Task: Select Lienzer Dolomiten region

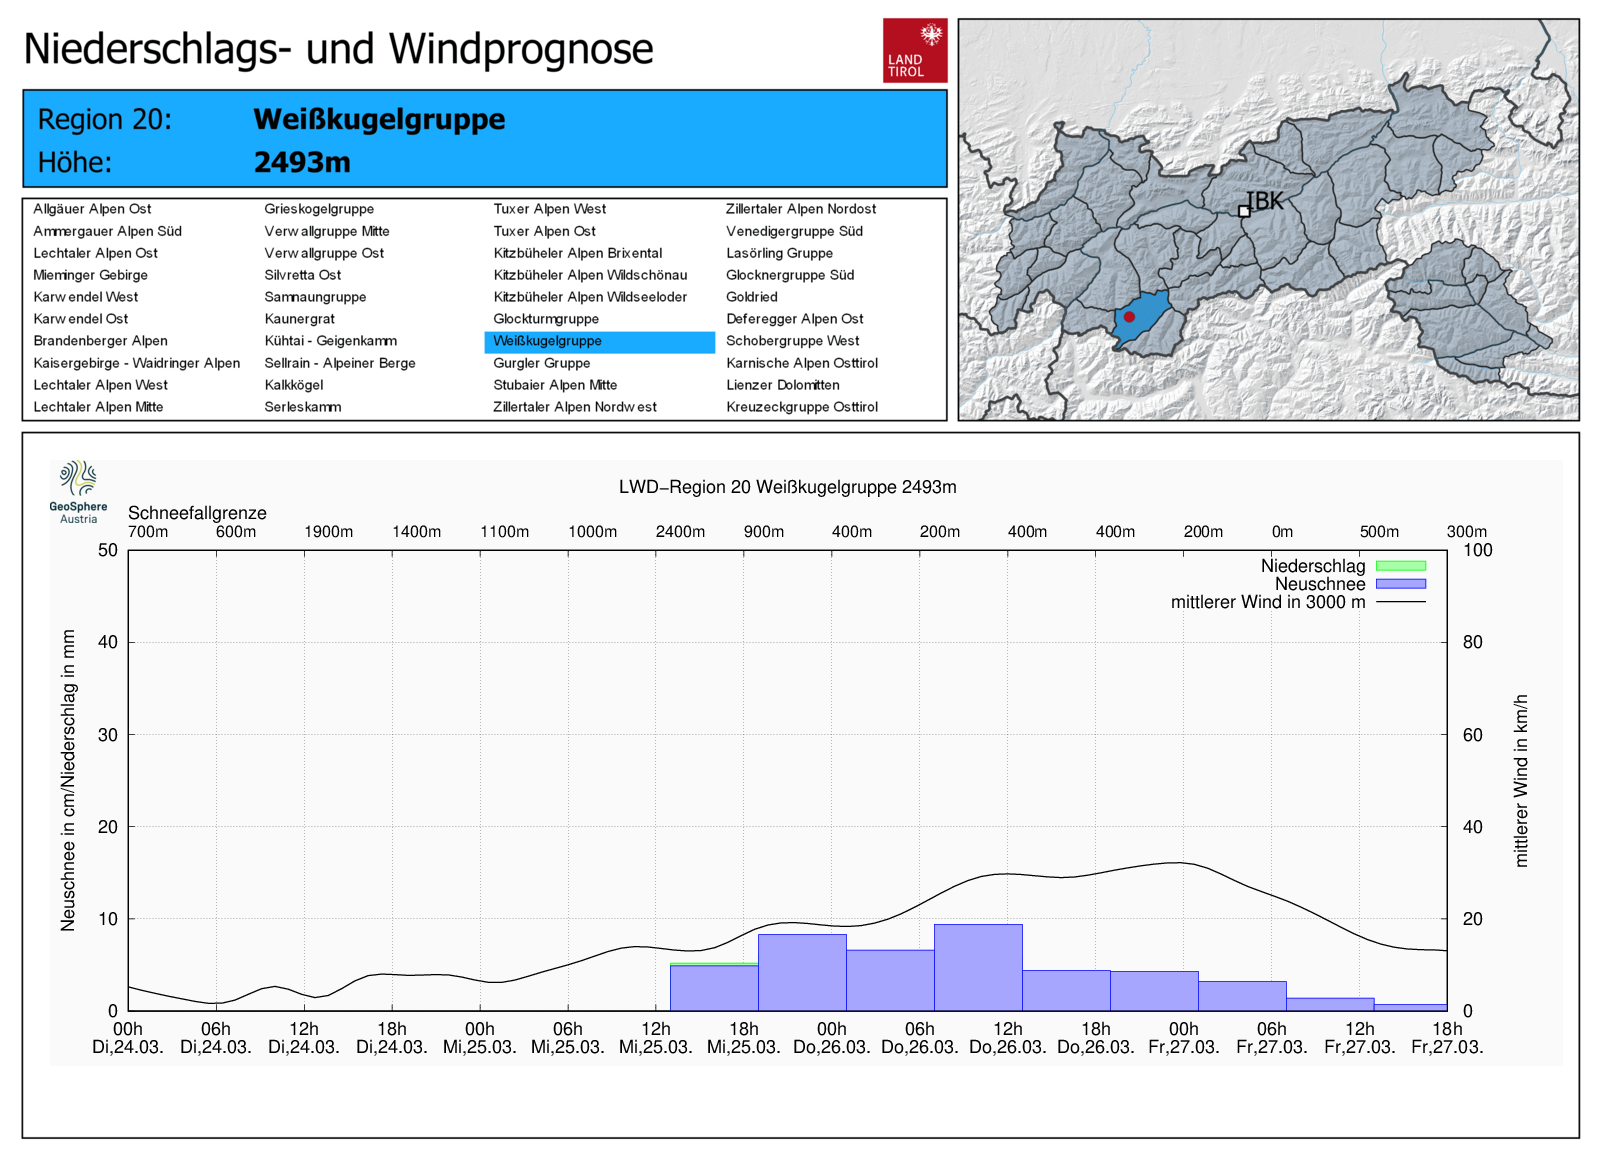Action: click(783, 385)
